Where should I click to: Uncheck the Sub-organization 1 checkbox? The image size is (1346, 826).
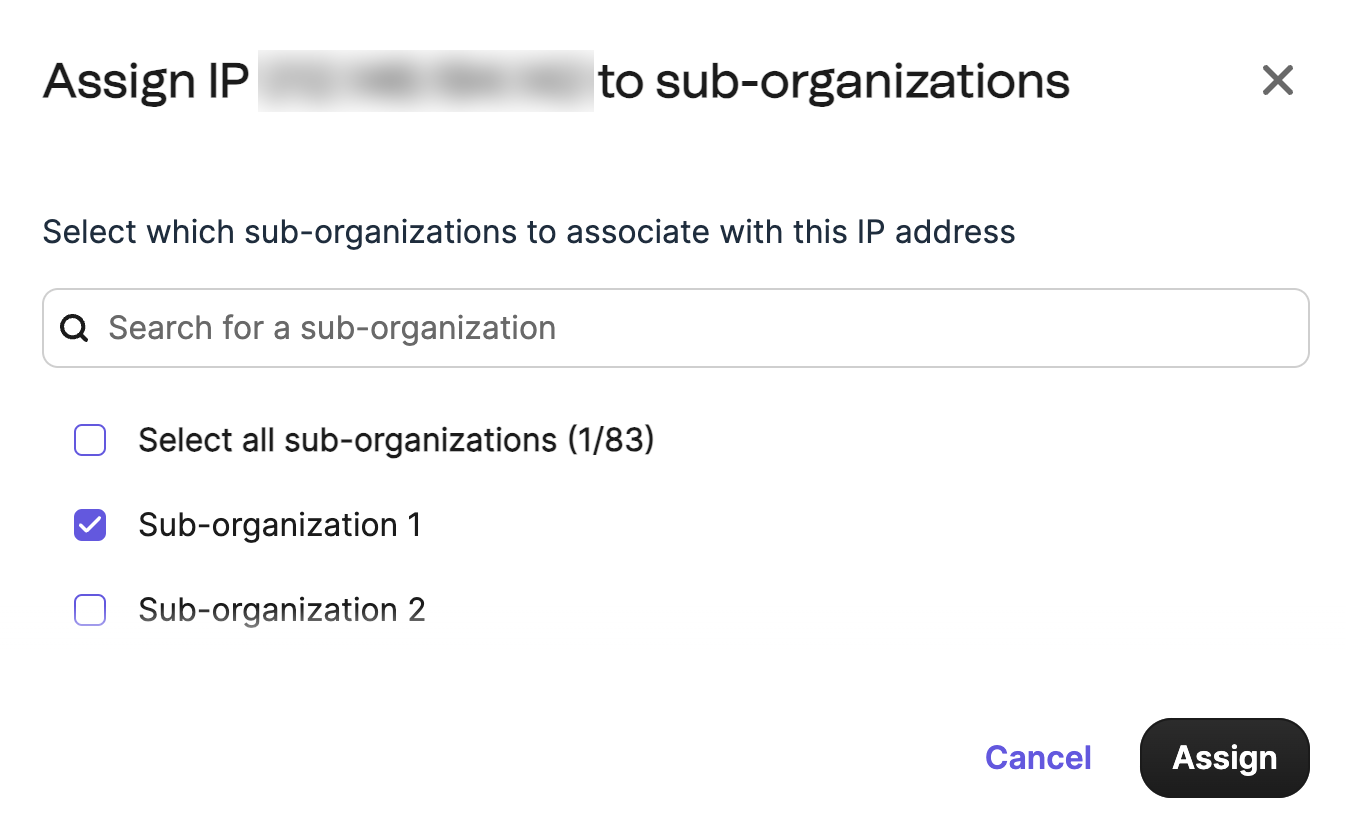(x=90, y=525)
